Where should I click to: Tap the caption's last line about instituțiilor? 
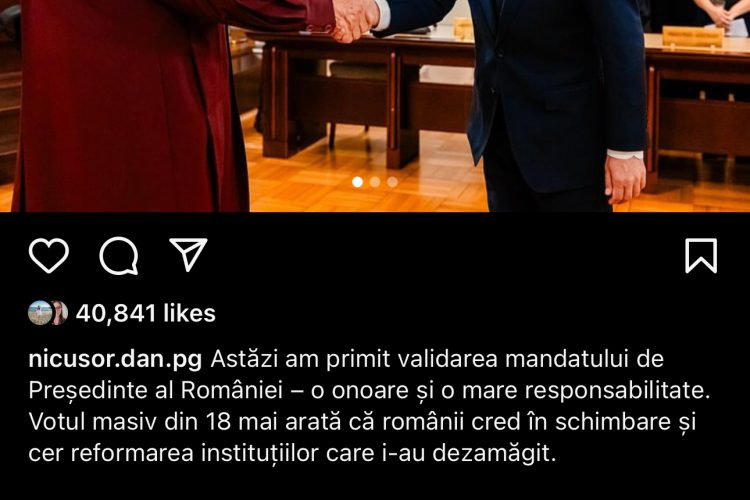[x=292, y=453]
